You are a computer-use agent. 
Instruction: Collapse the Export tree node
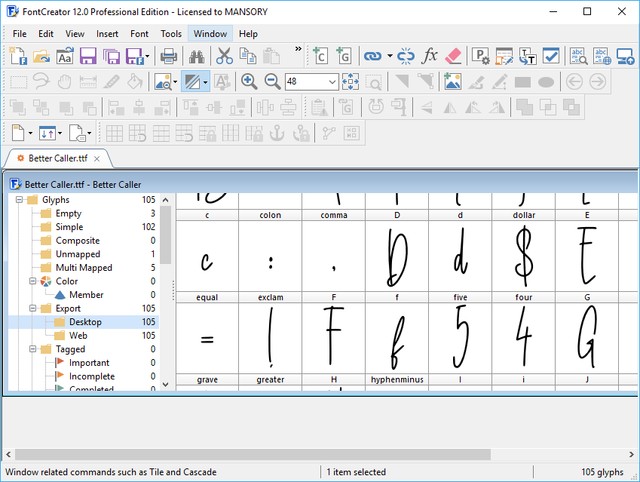point(31,309)
